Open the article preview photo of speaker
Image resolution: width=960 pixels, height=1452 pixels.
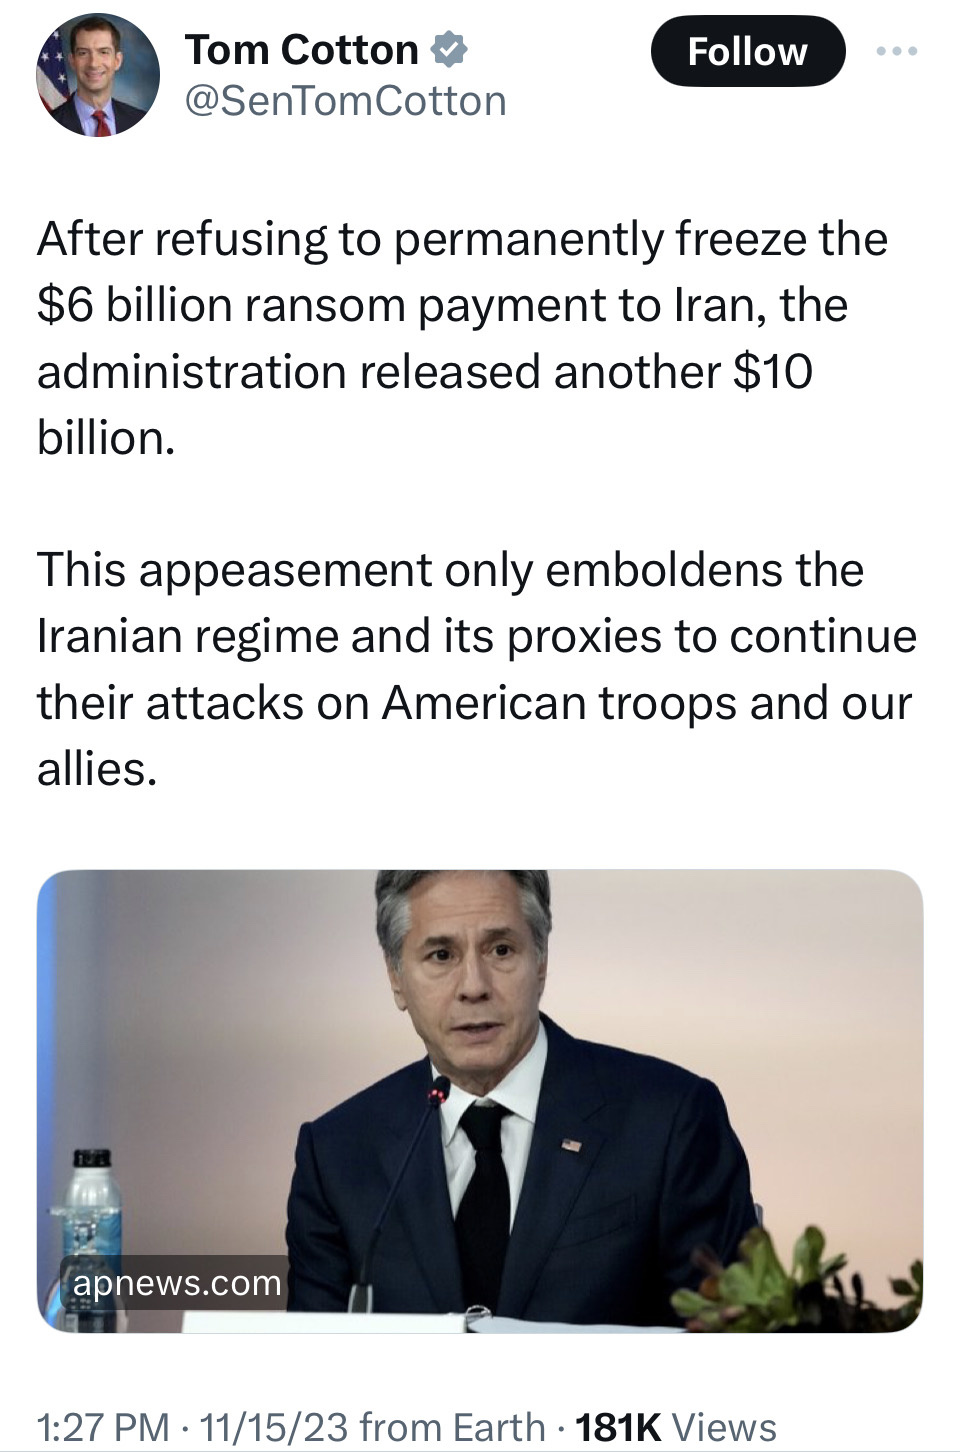click(480, 1101)
